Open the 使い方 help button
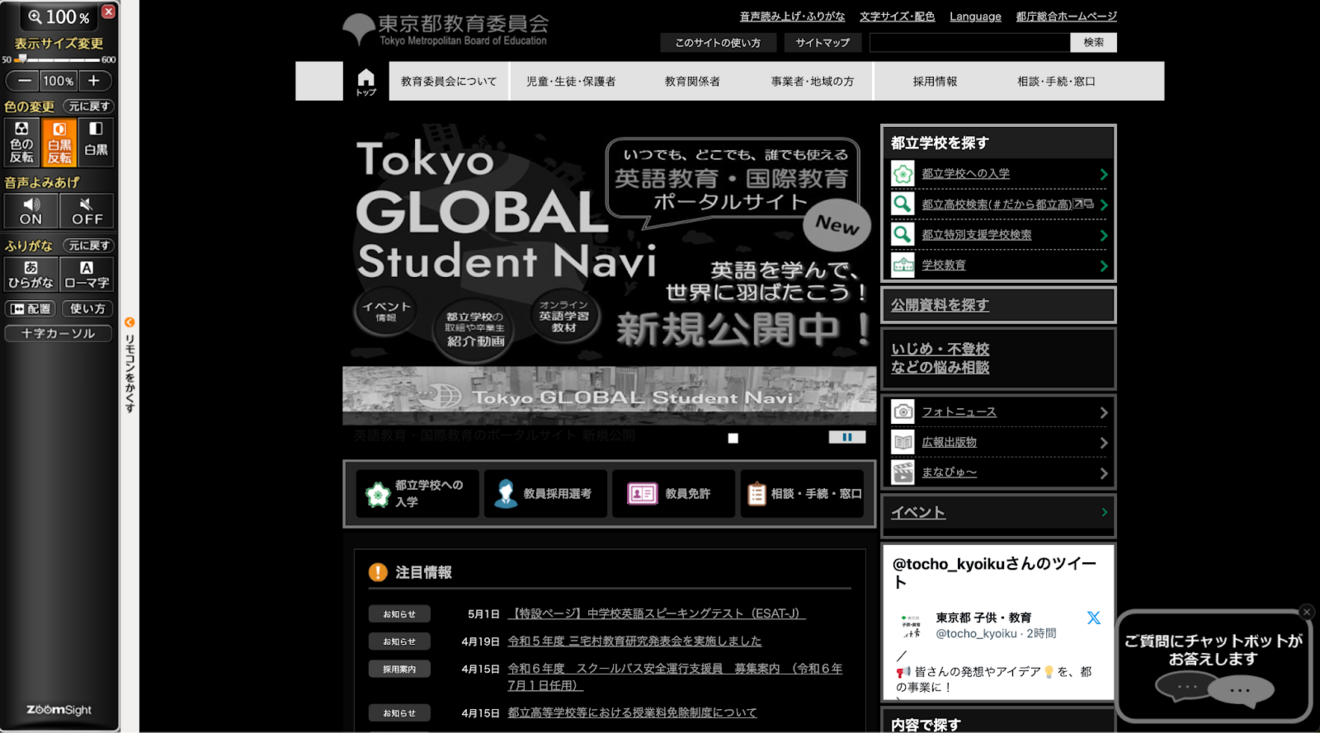 87,309
